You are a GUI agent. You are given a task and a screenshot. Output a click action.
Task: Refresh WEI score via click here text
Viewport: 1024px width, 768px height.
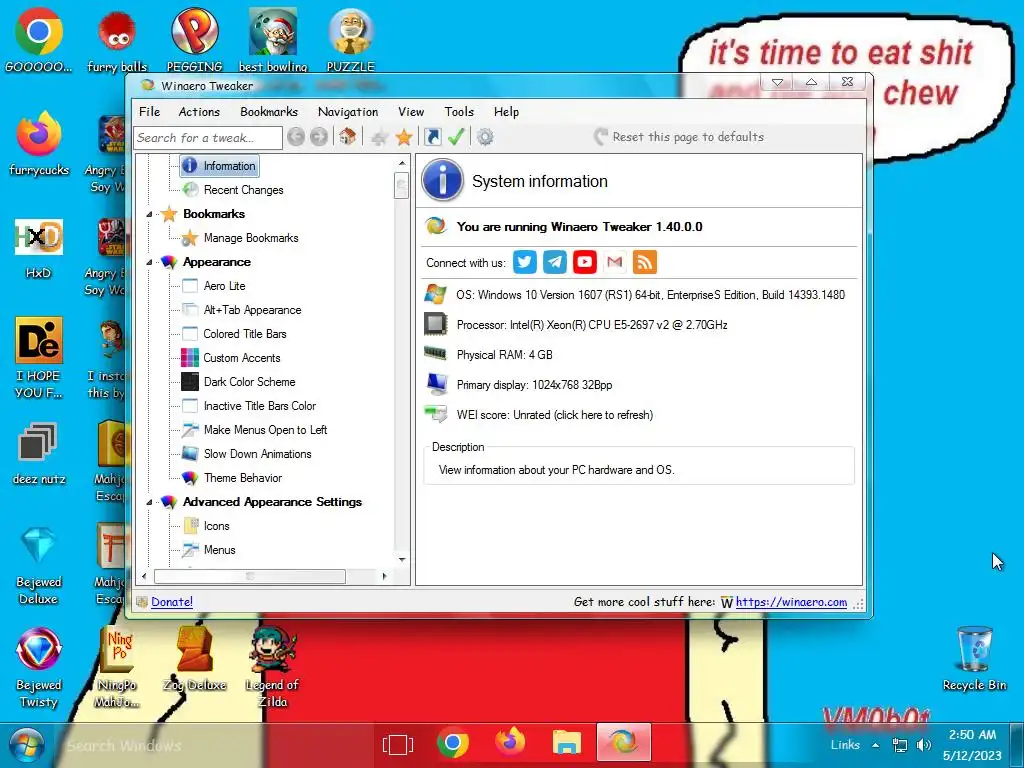click(x=603, y=415)
